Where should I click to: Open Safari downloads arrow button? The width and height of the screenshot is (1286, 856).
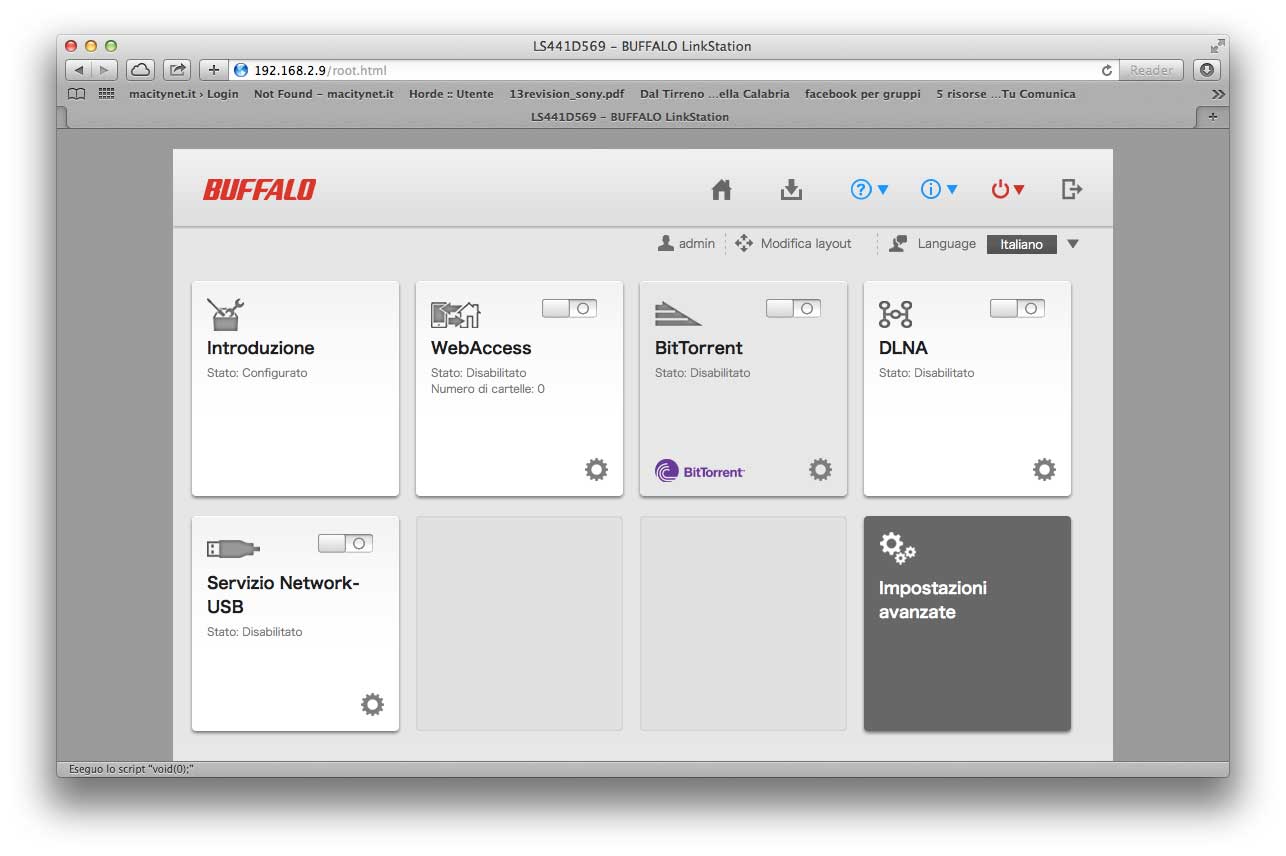(x=1207, y=70)
